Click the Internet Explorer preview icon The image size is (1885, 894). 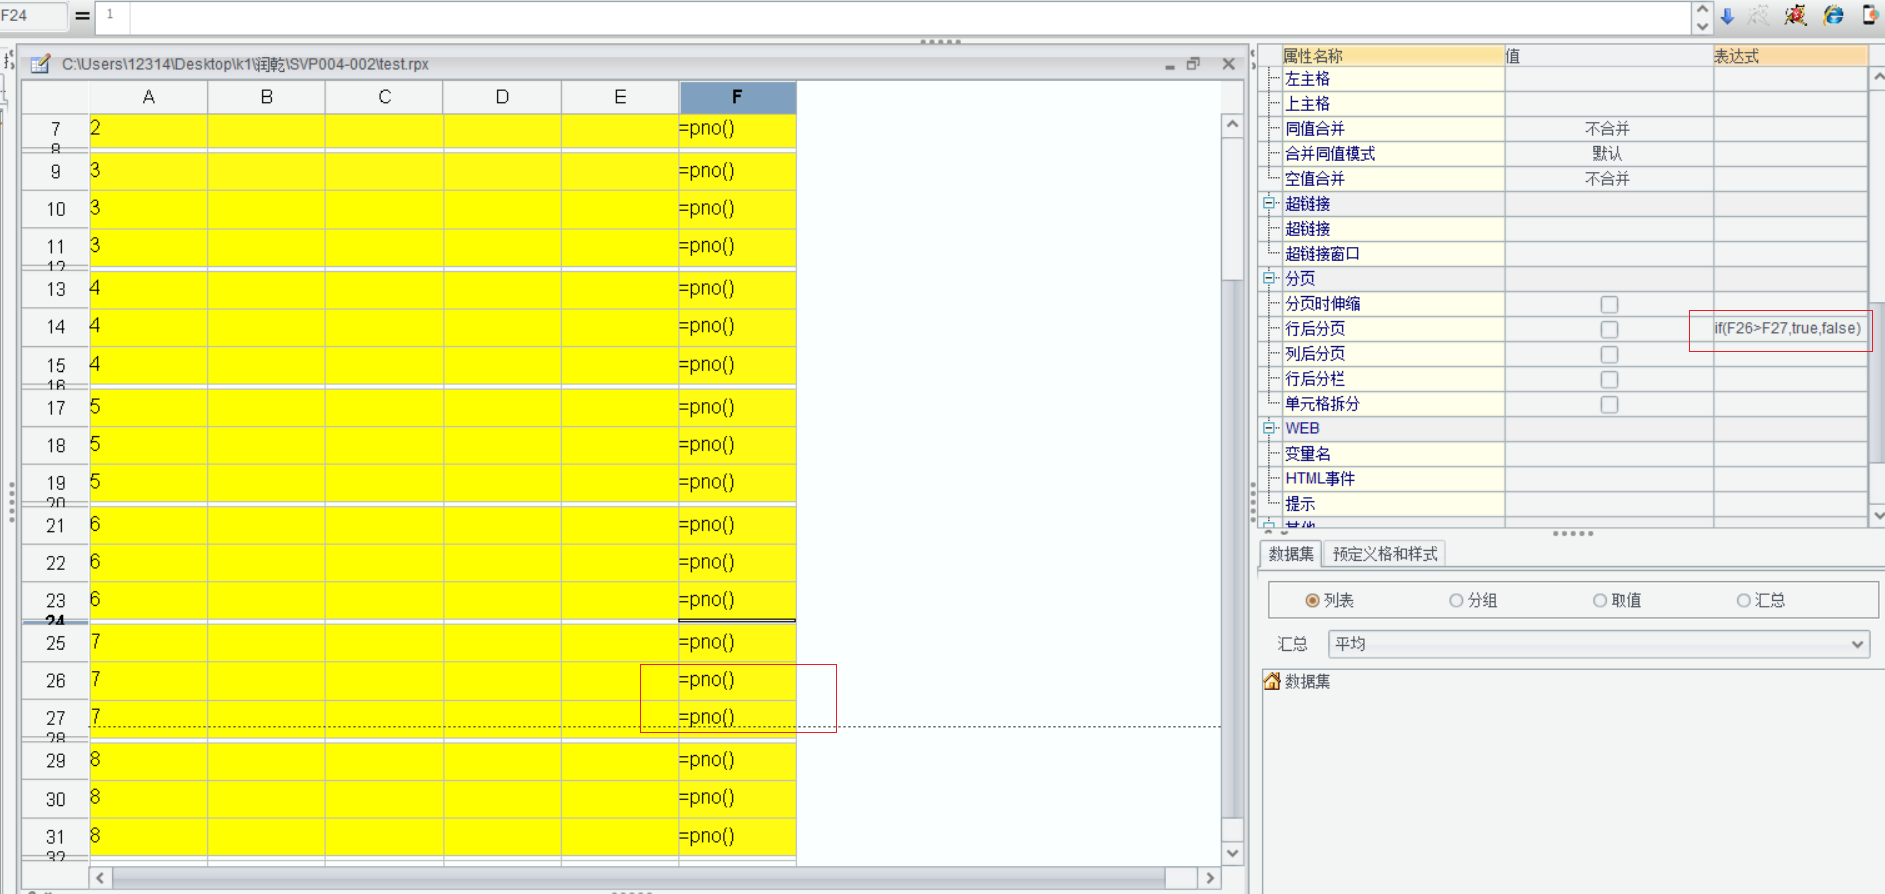click(1833, 15)
